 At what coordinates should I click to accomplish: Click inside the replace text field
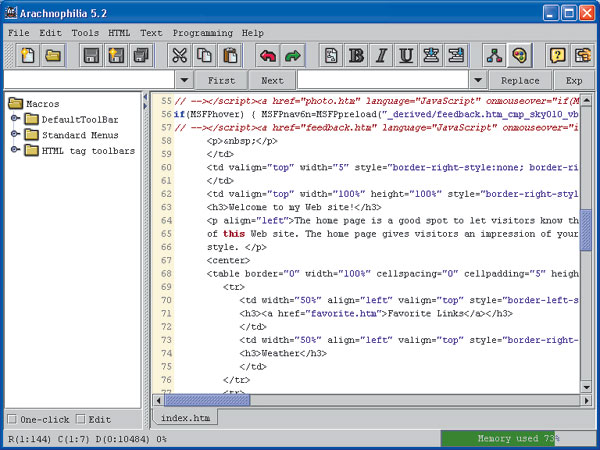(x=383, y=80)
